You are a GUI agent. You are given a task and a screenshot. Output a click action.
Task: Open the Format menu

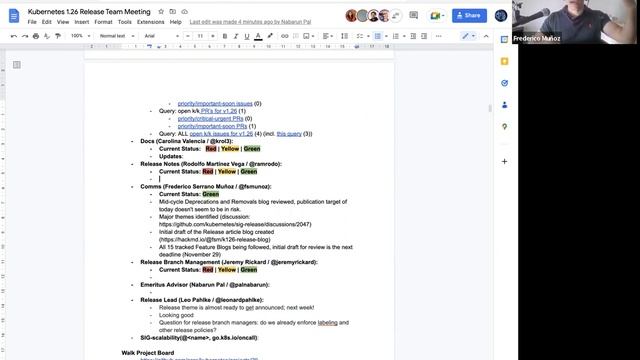(103, 22)
